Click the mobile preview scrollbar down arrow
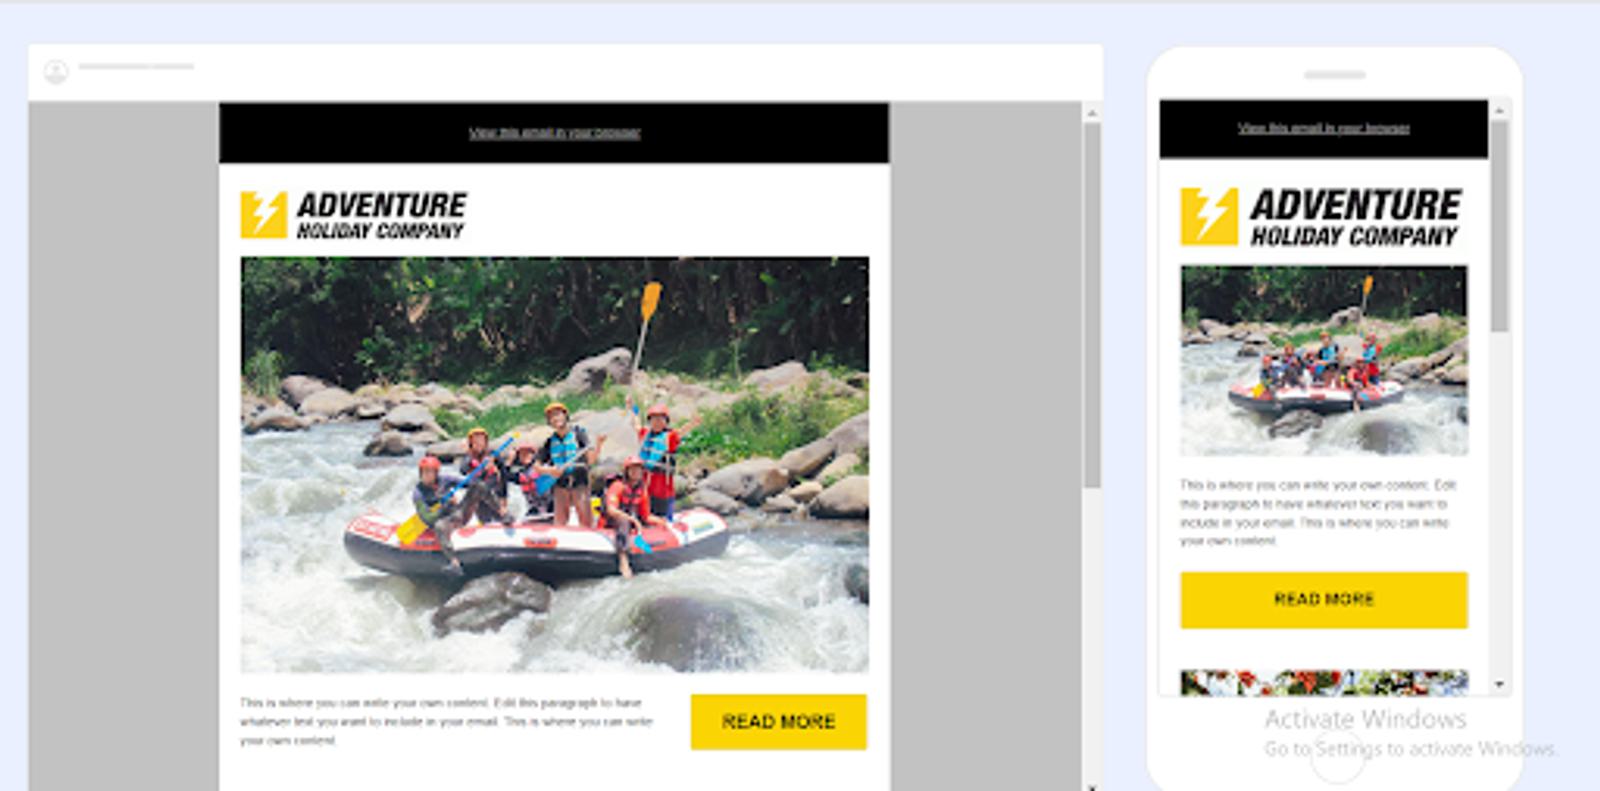The image size is (1600, 791). 1499,685
